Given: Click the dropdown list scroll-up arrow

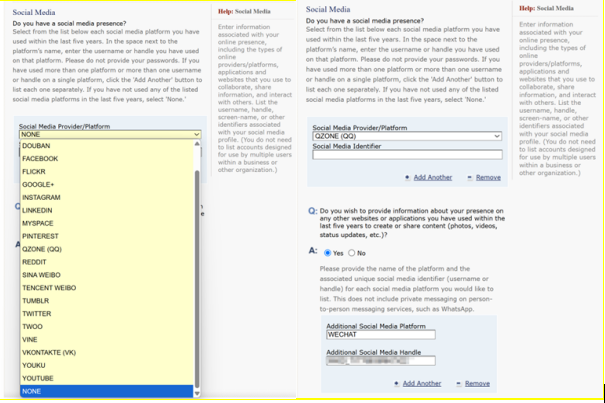Looking at the screenshot, I should tap(197, 144).
